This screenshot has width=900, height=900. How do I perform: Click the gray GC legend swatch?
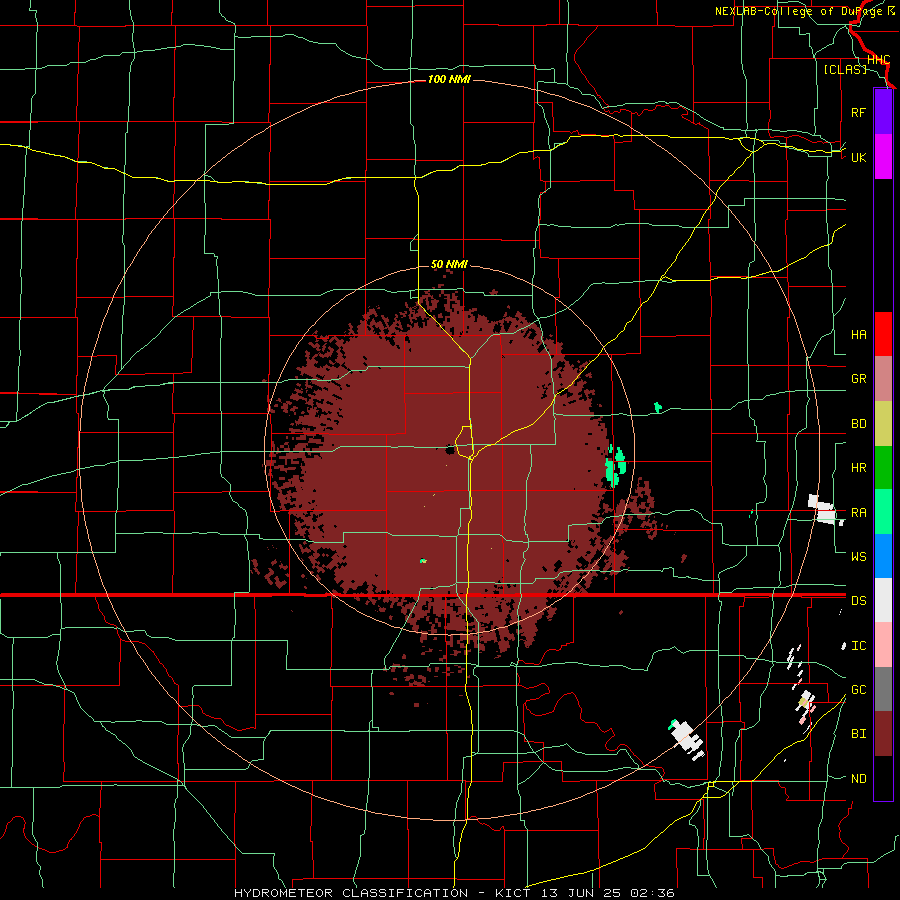click(x=883, y=689)
